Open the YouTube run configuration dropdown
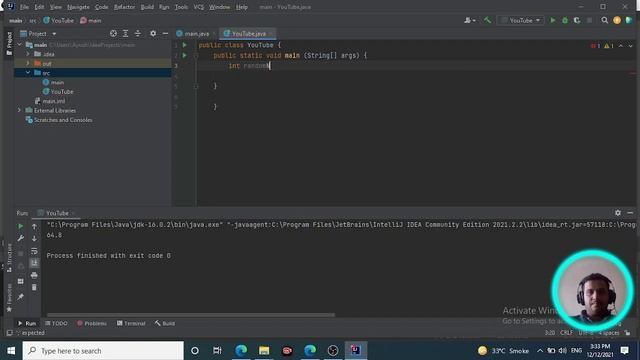This screenshot has height=360, width=640. tap(520, 20)
